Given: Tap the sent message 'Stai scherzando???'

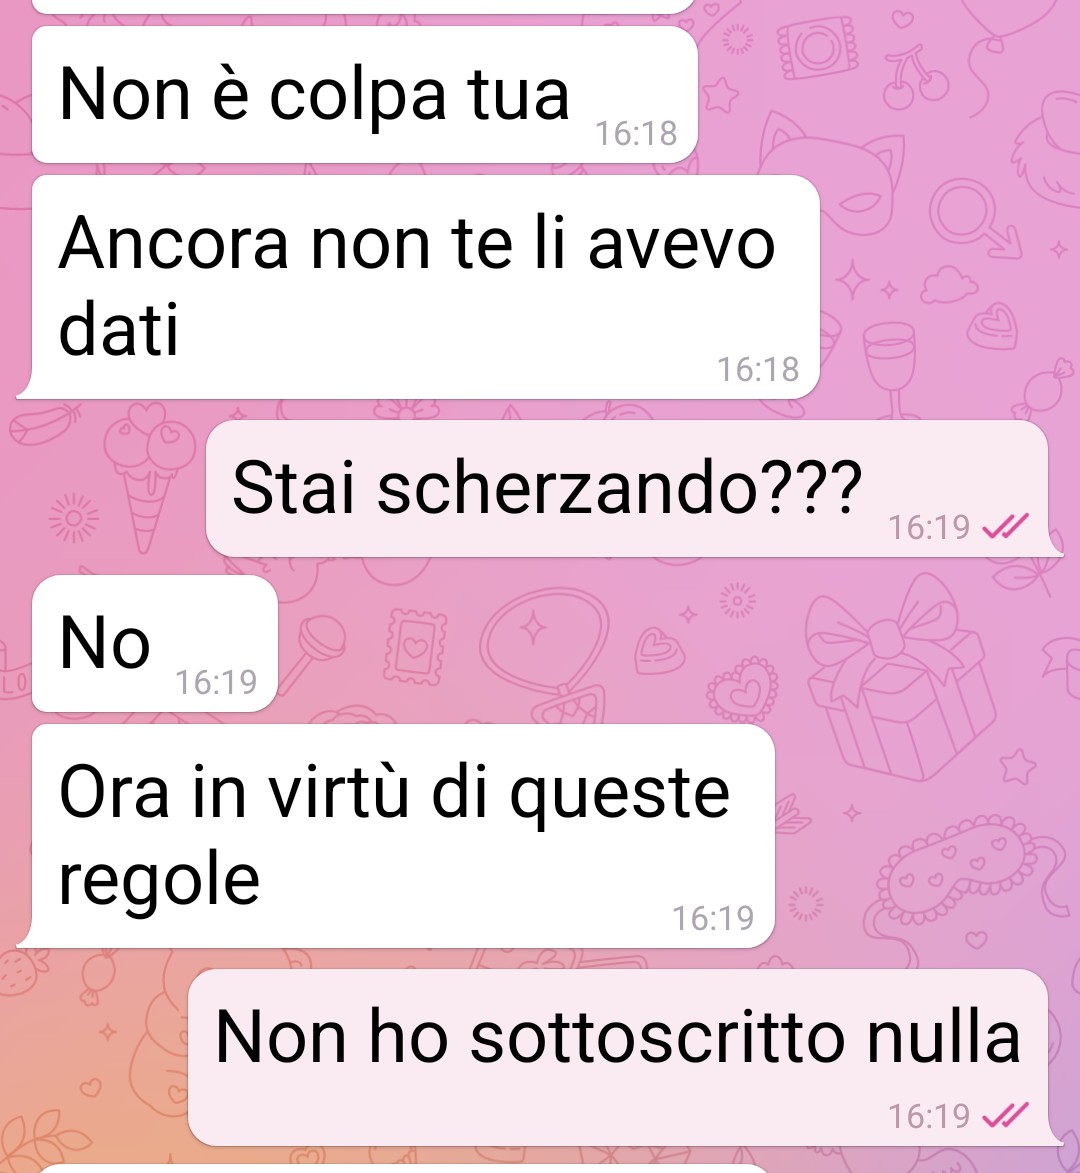Looking at the screenshot, I should (x=634, y=489).
